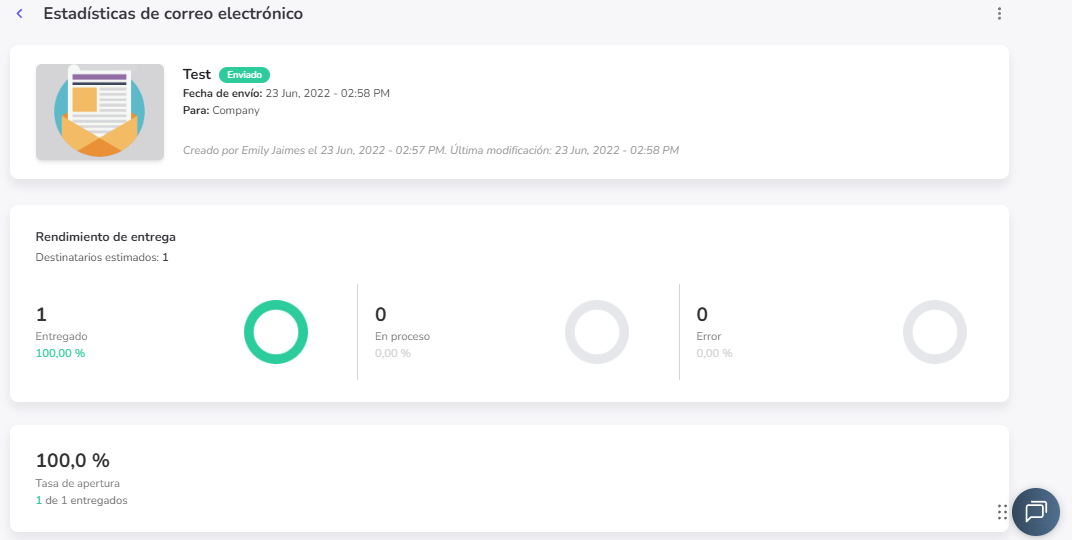The height and width of the screenshot is (540, 1072).
Task: Click the En proceso count label
Action: point(402,337)
